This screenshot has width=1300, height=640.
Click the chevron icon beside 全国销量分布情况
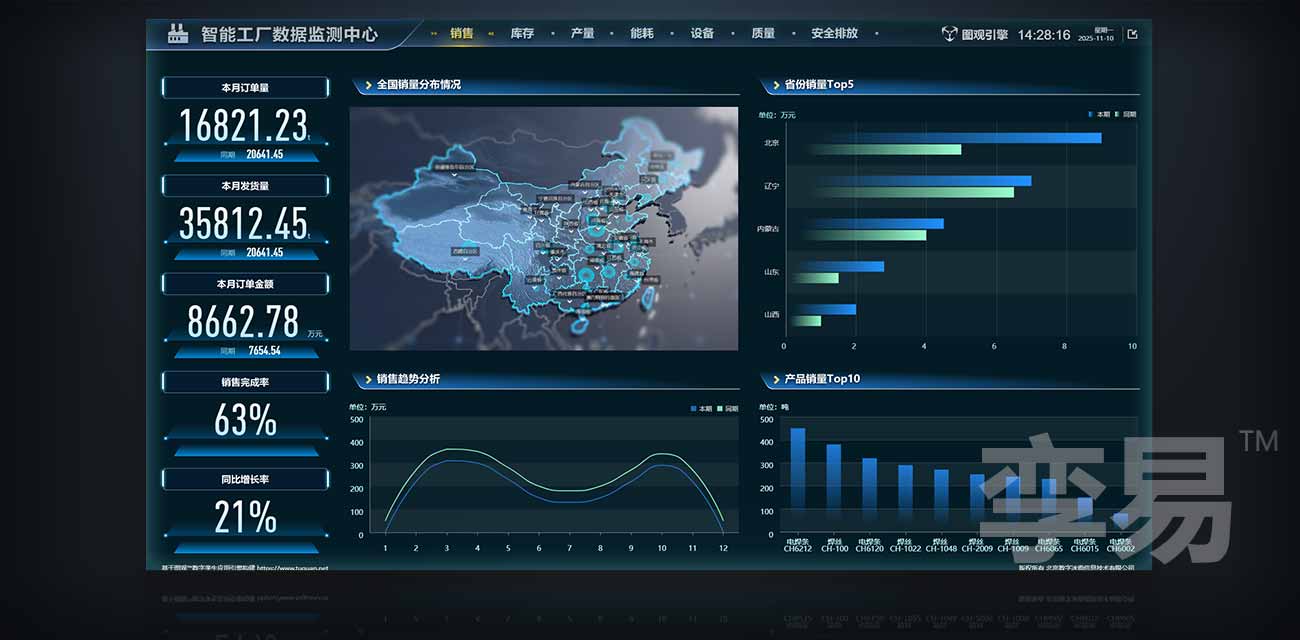(x=368, y=86)
